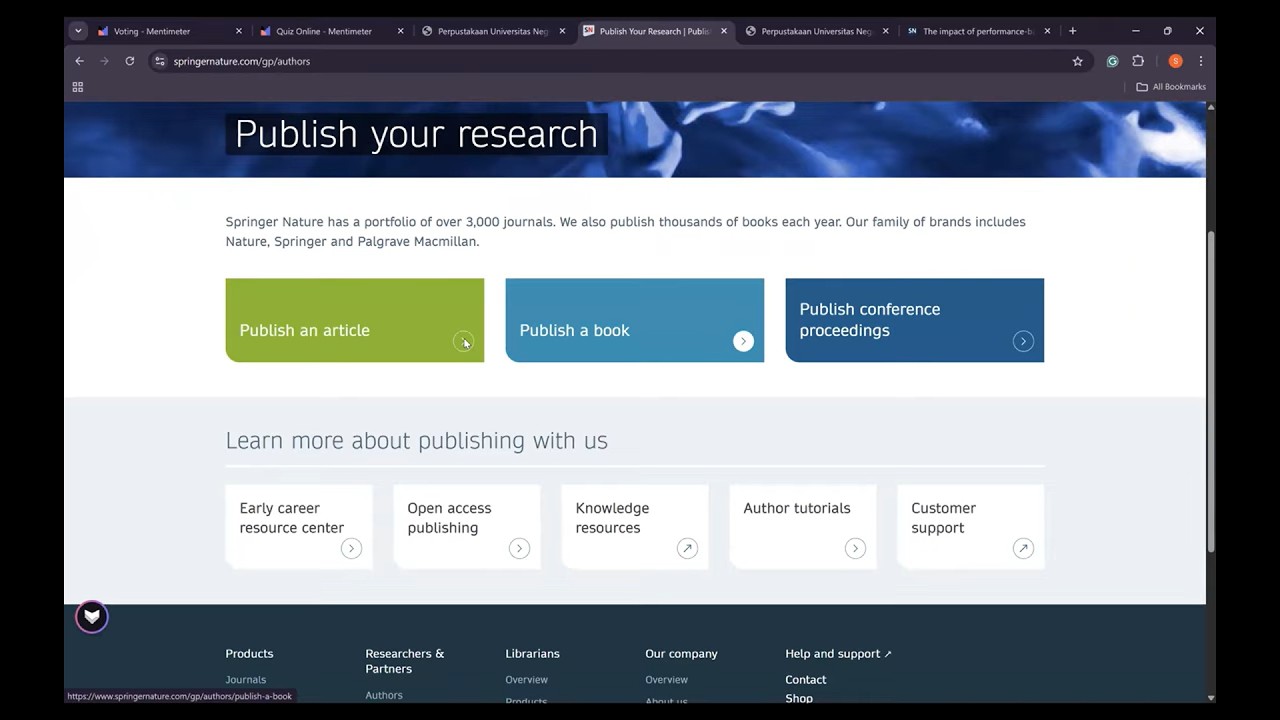Click the scrollbar up arrow
Image resolution: width=1280 pixels, height=720 pixels.
(1211, 106)
